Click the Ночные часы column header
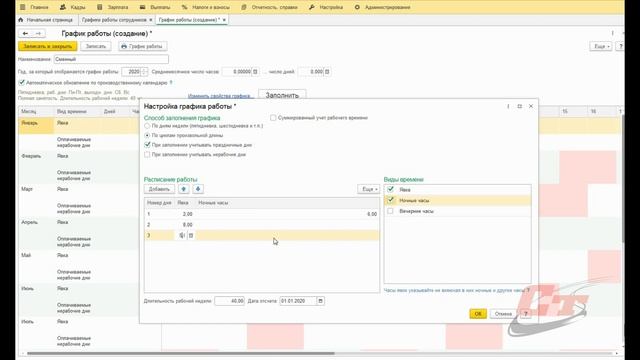 [287, 202]
